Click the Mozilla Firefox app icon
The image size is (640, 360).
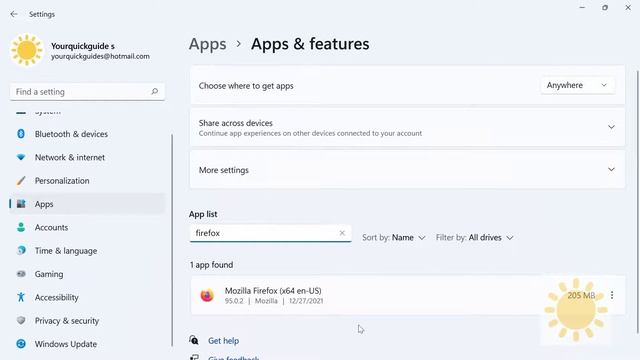[x=207, y=295]
